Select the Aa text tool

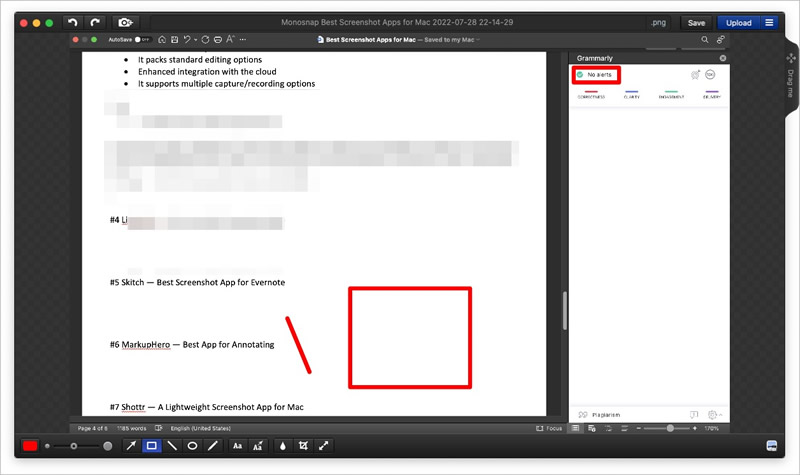click(238, 446)
